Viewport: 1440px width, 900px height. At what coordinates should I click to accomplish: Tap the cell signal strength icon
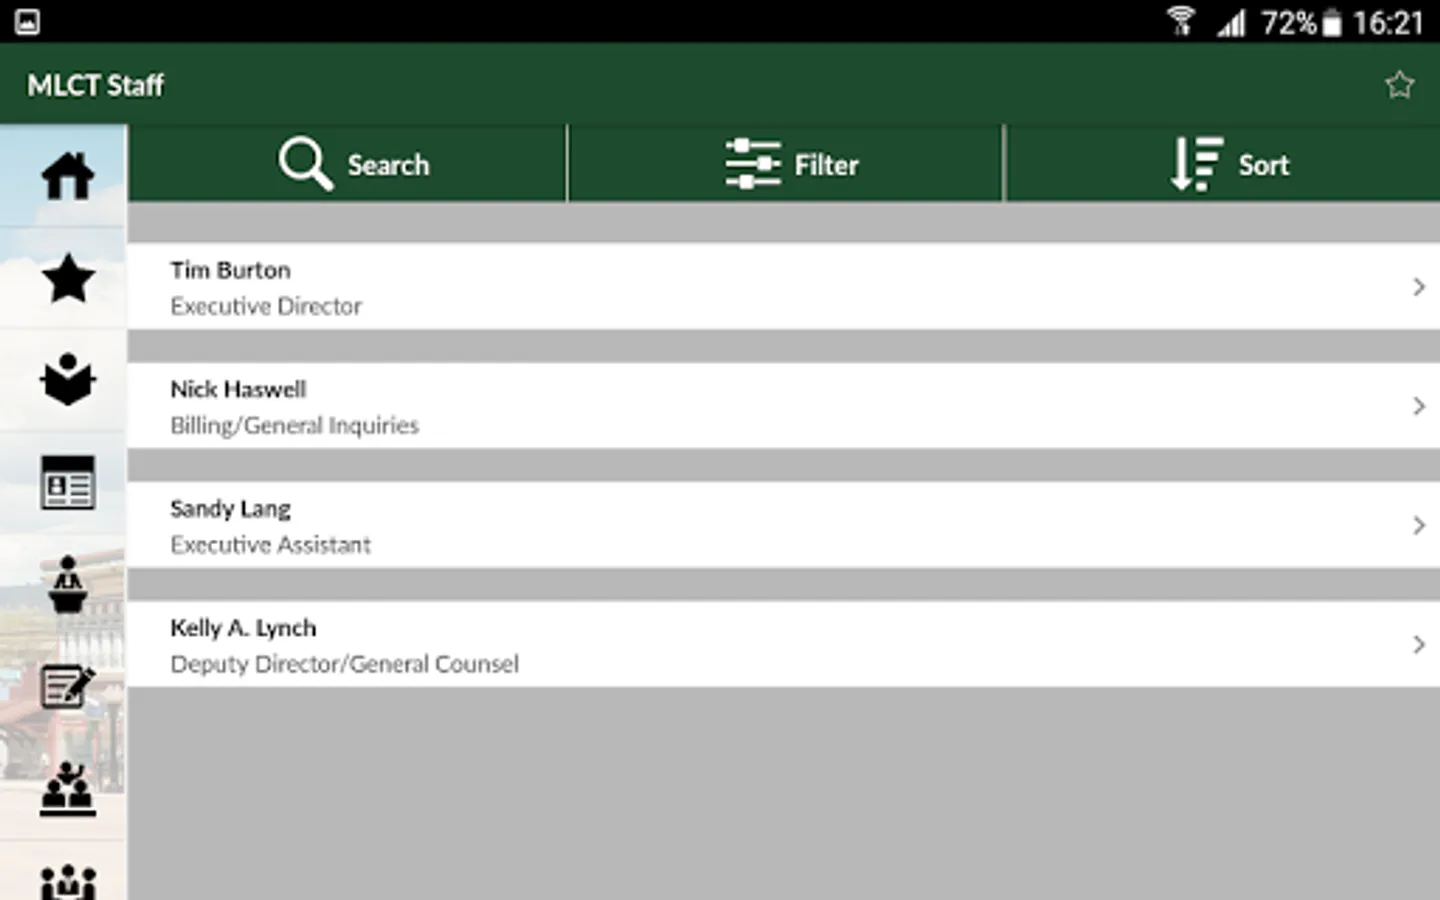coord(1232,22)
